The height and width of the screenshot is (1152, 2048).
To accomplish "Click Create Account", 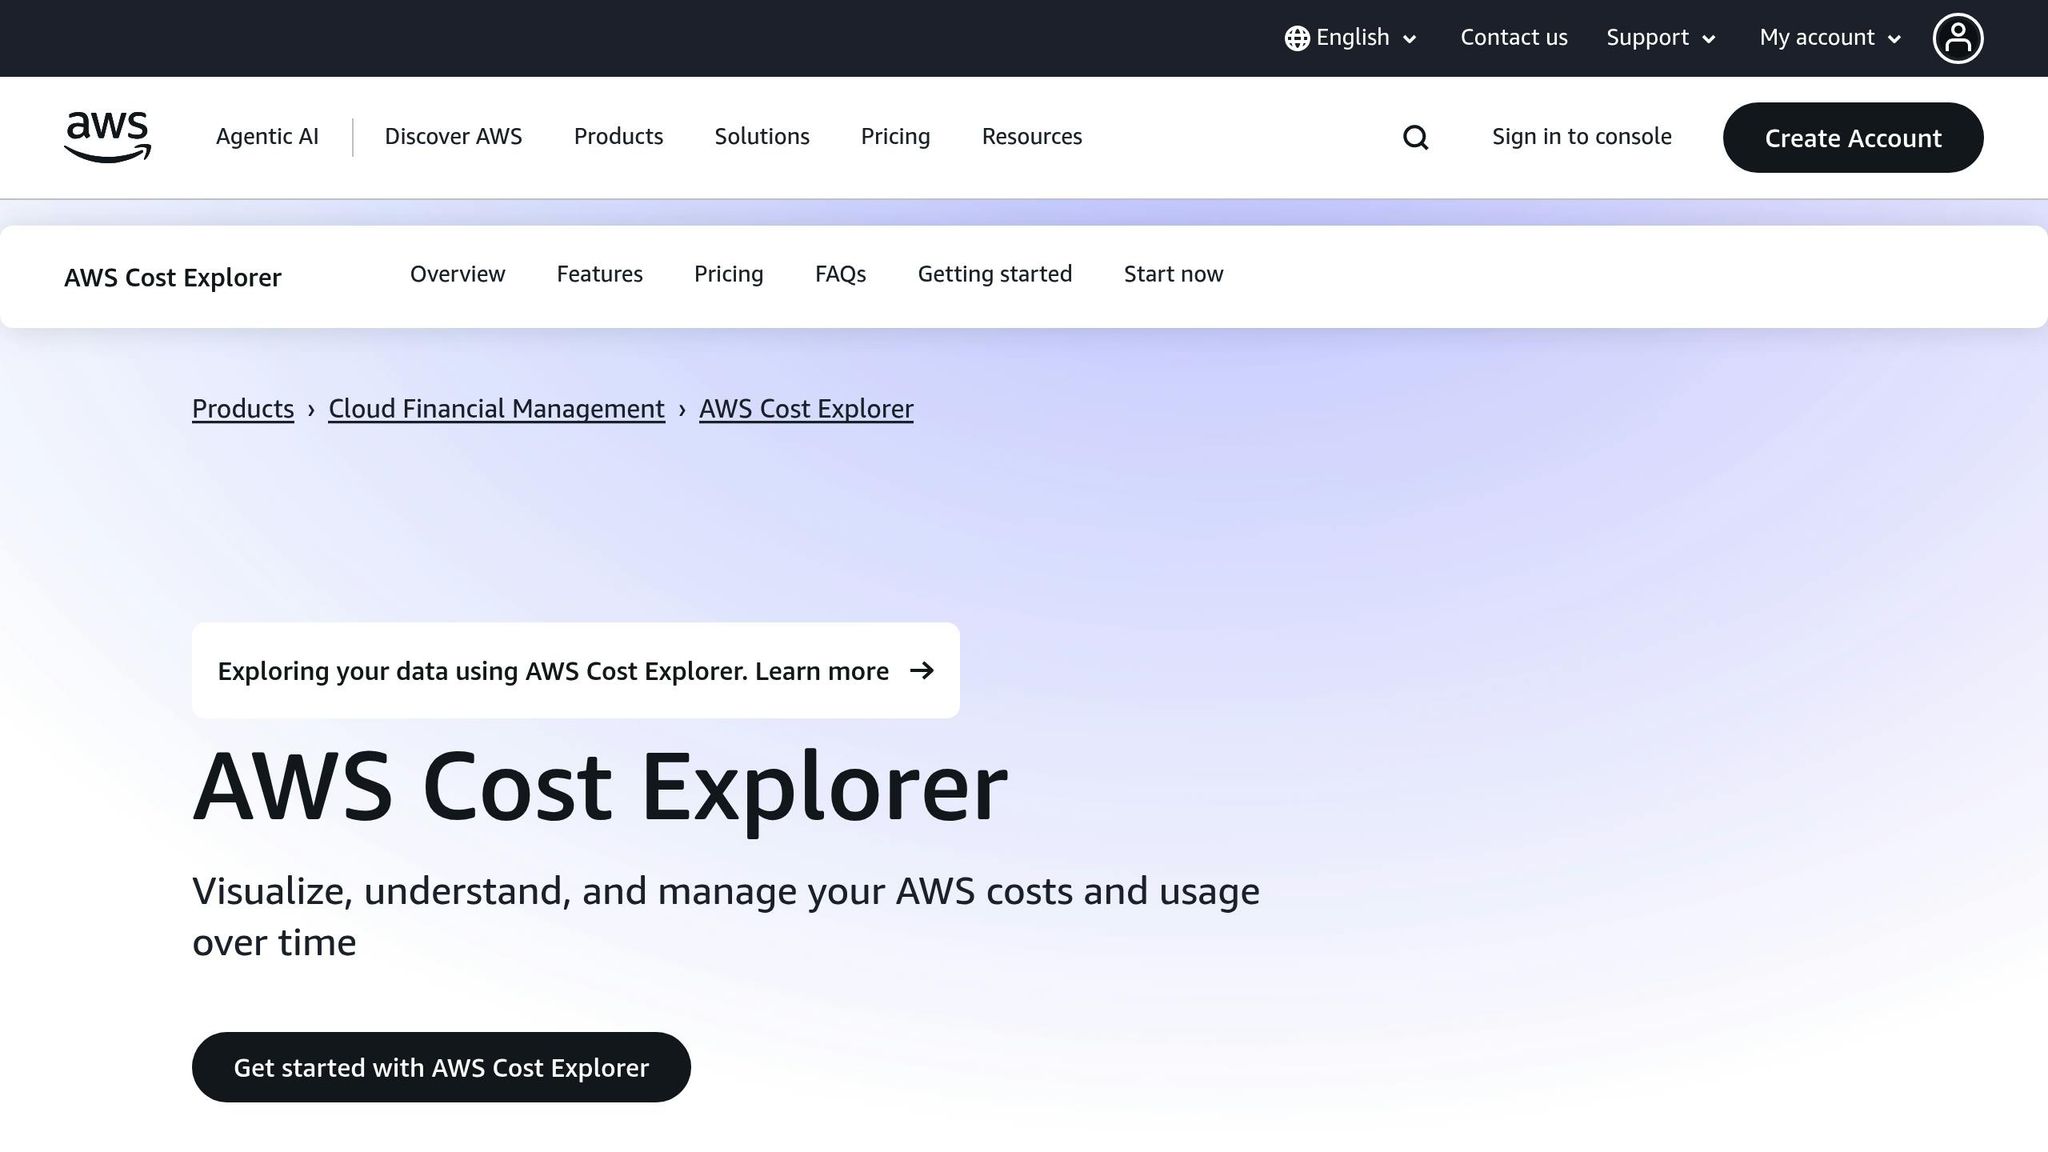I will click(1852, 138).
